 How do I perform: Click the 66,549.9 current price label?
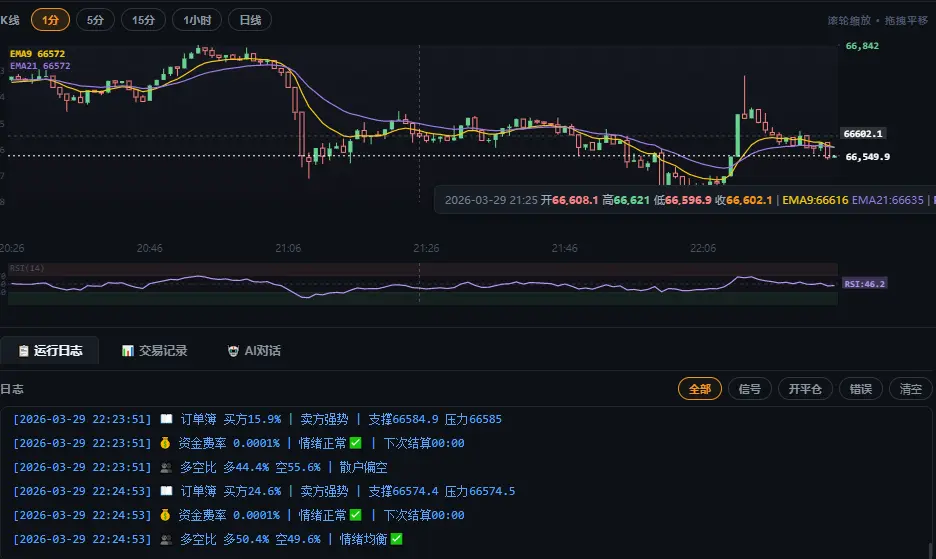(867, 156)
